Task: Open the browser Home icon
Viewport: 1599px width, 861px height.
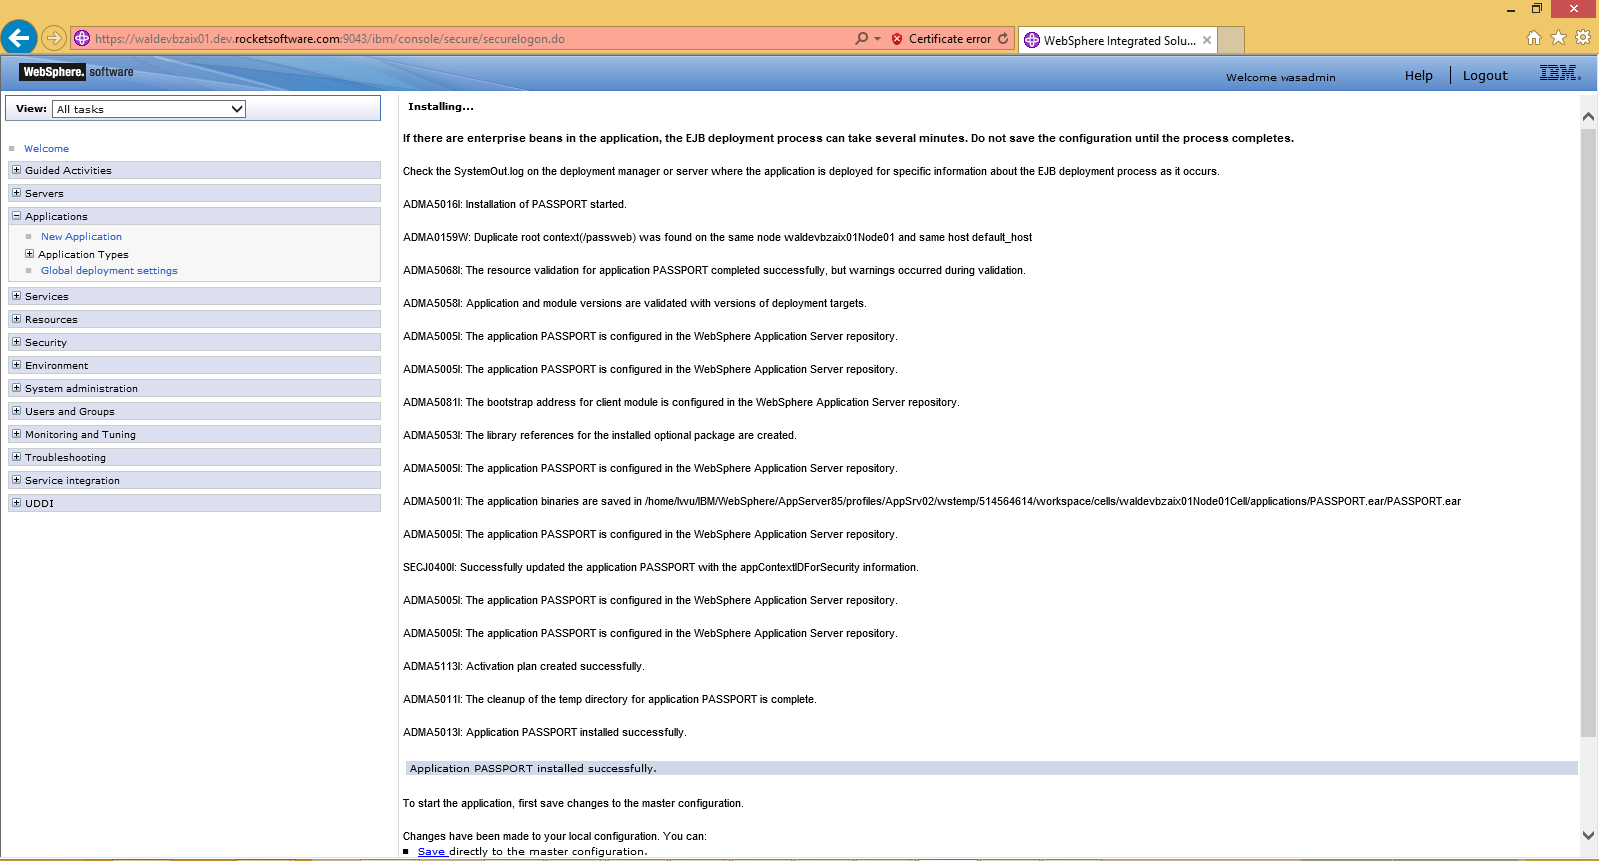Action: (x=1534, y=38)
